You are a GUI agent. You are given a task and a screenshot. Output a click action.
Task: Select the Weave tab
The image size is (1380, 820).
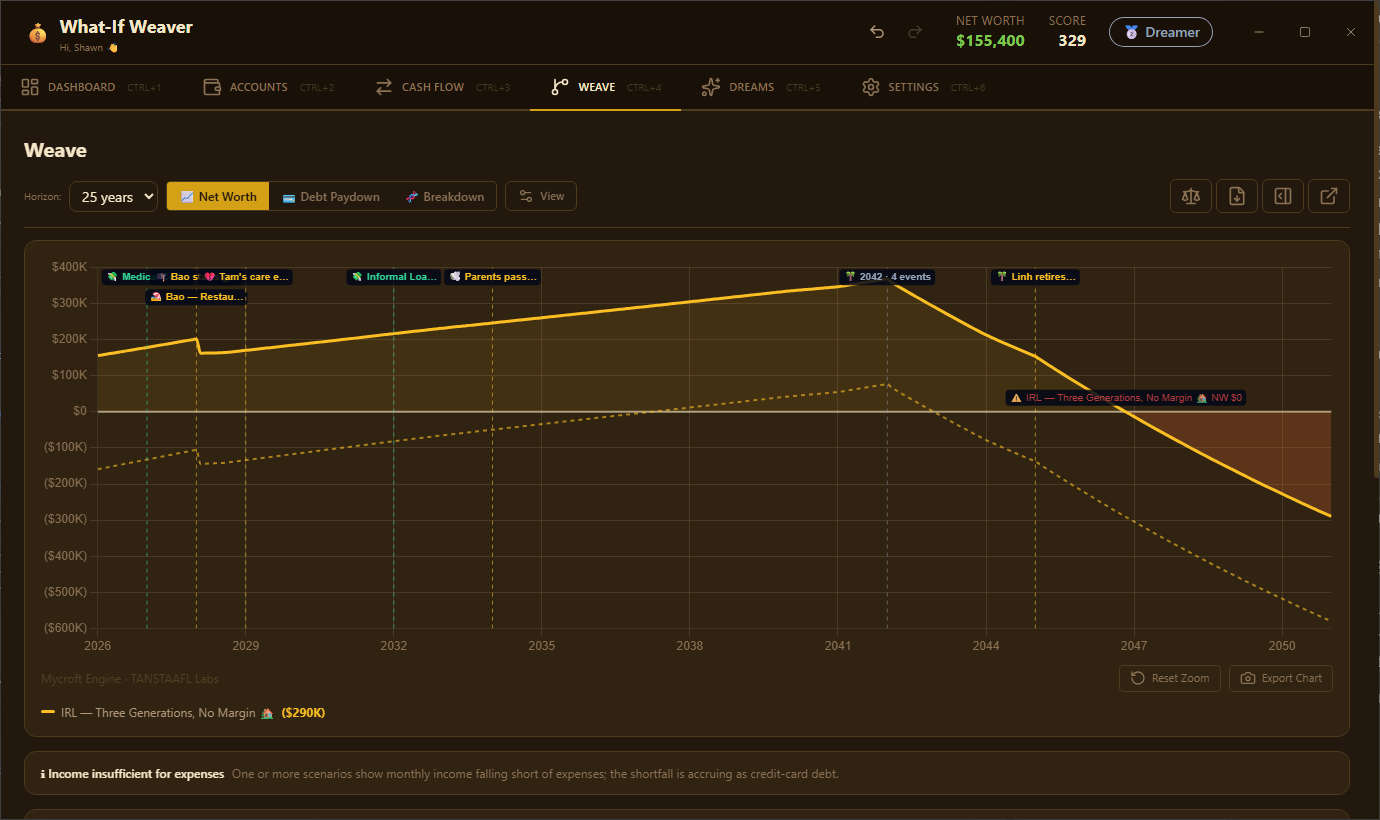606,87
